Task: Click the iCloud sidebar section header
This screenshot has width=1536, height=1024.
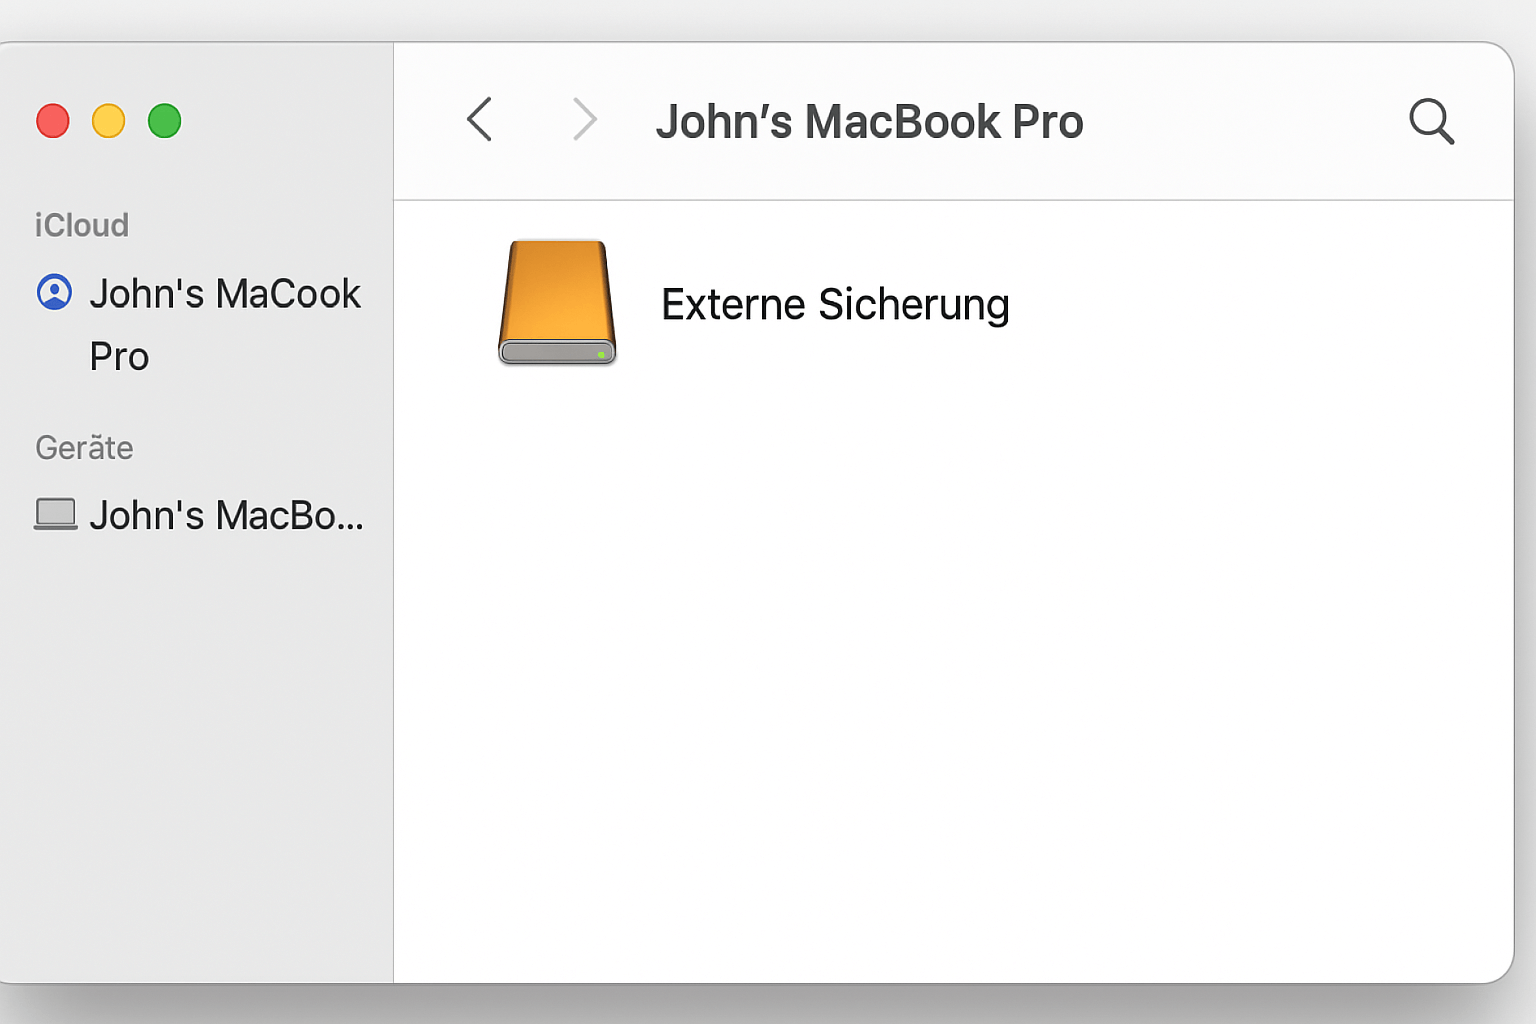Action: pyautogui.click(x=82, y=225)
